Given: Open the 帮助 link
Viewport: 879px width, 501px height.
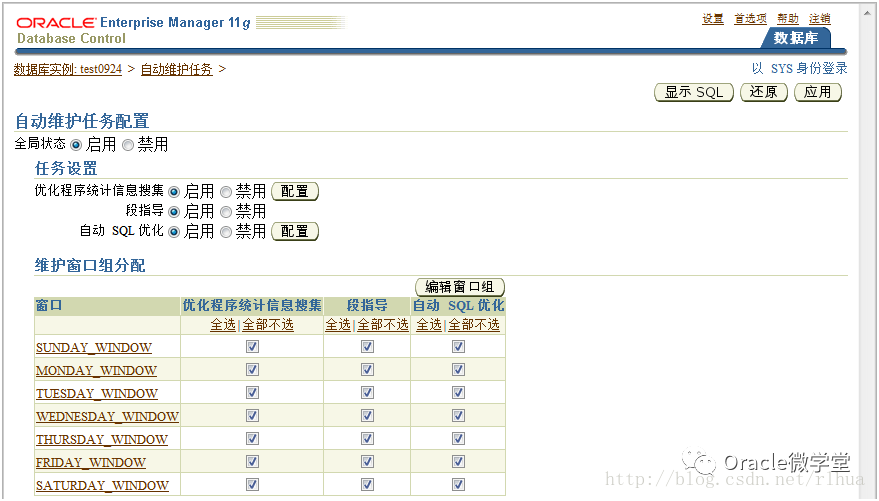Looking at the screenshot, I should [788, 18].
